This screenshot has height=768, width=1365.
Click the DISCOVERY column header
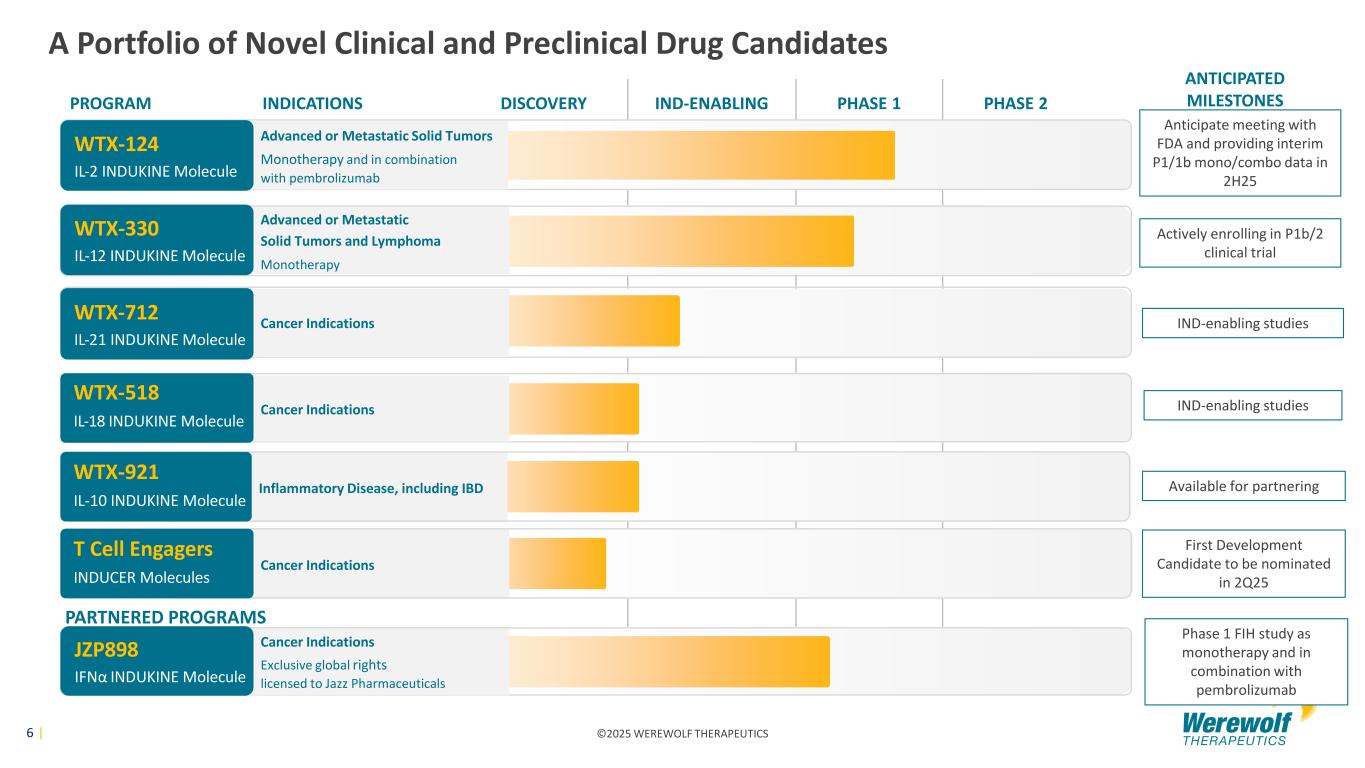point(543,103)
